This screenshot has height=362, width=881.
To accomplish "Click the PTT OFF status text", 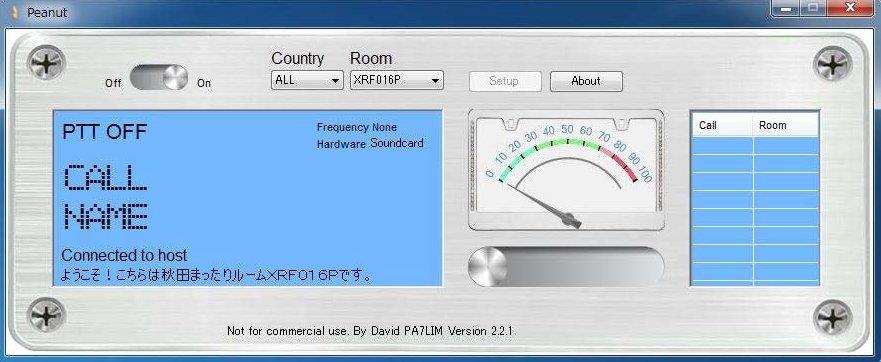I will [104, 132].
